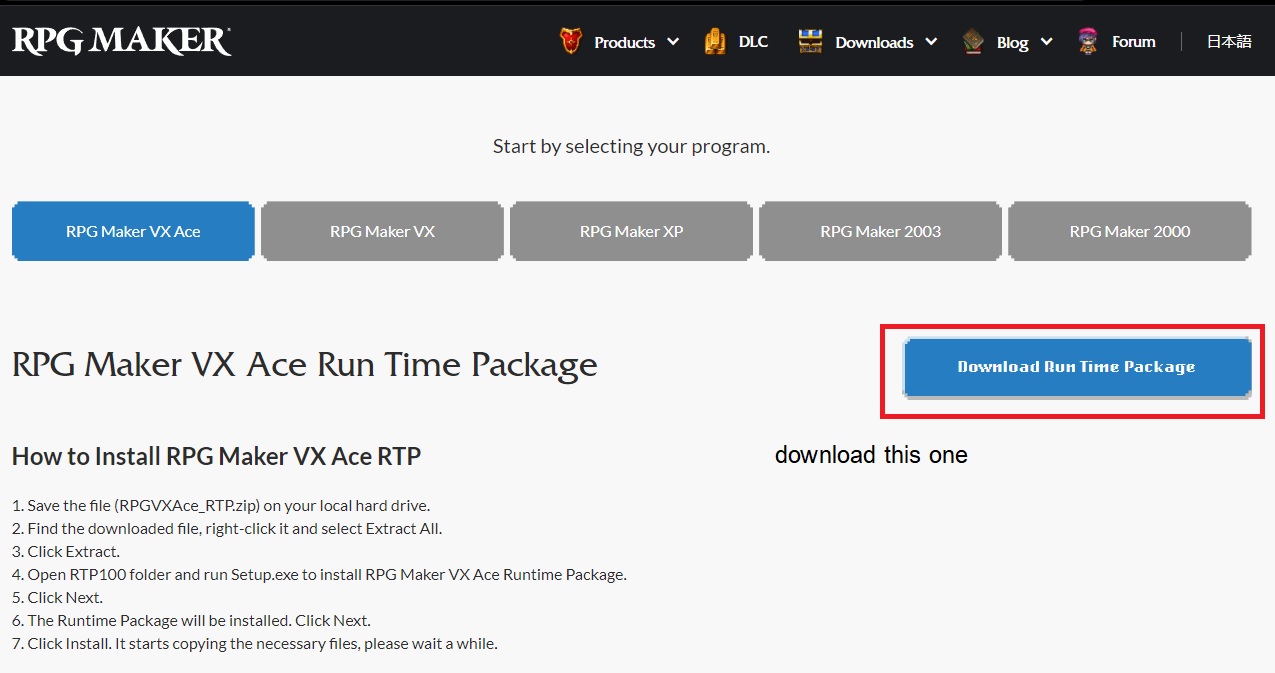1275x673 pixels.
Task: Click 'How to Install RPG Maker VX Ace RTP' heading
Action: 216,457
